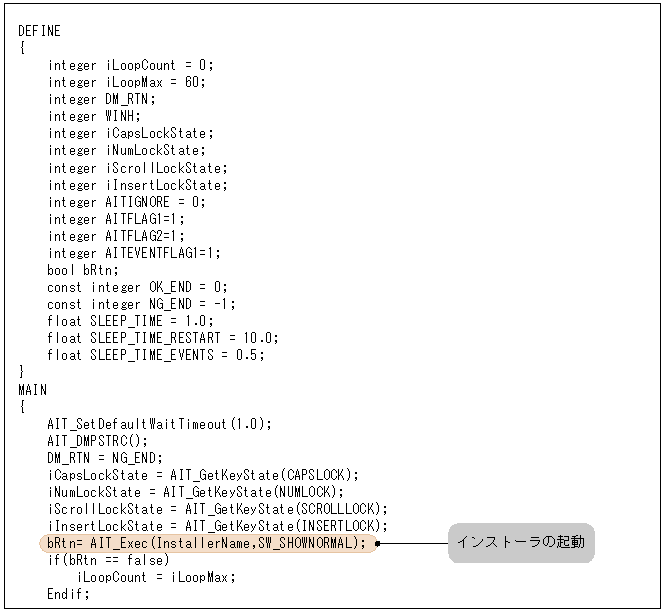Image resolution: width=663 pixels, height=612 pixels.
Task: Select 'float SLEEP_TIME_RESTART = 10.0;' line
Action: coord(163,338)
